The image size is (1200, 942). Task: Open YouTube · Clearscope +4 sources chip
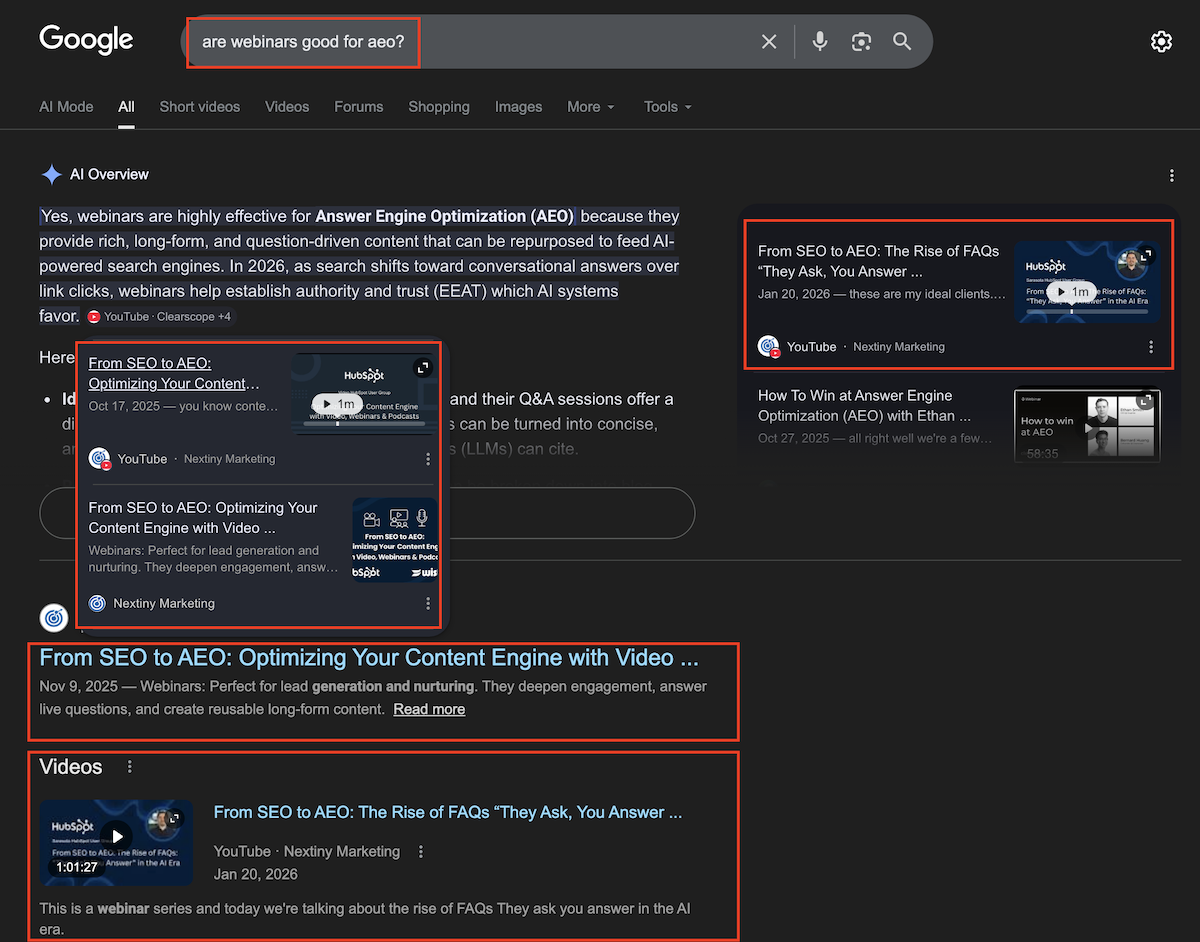tap(160, 317)
